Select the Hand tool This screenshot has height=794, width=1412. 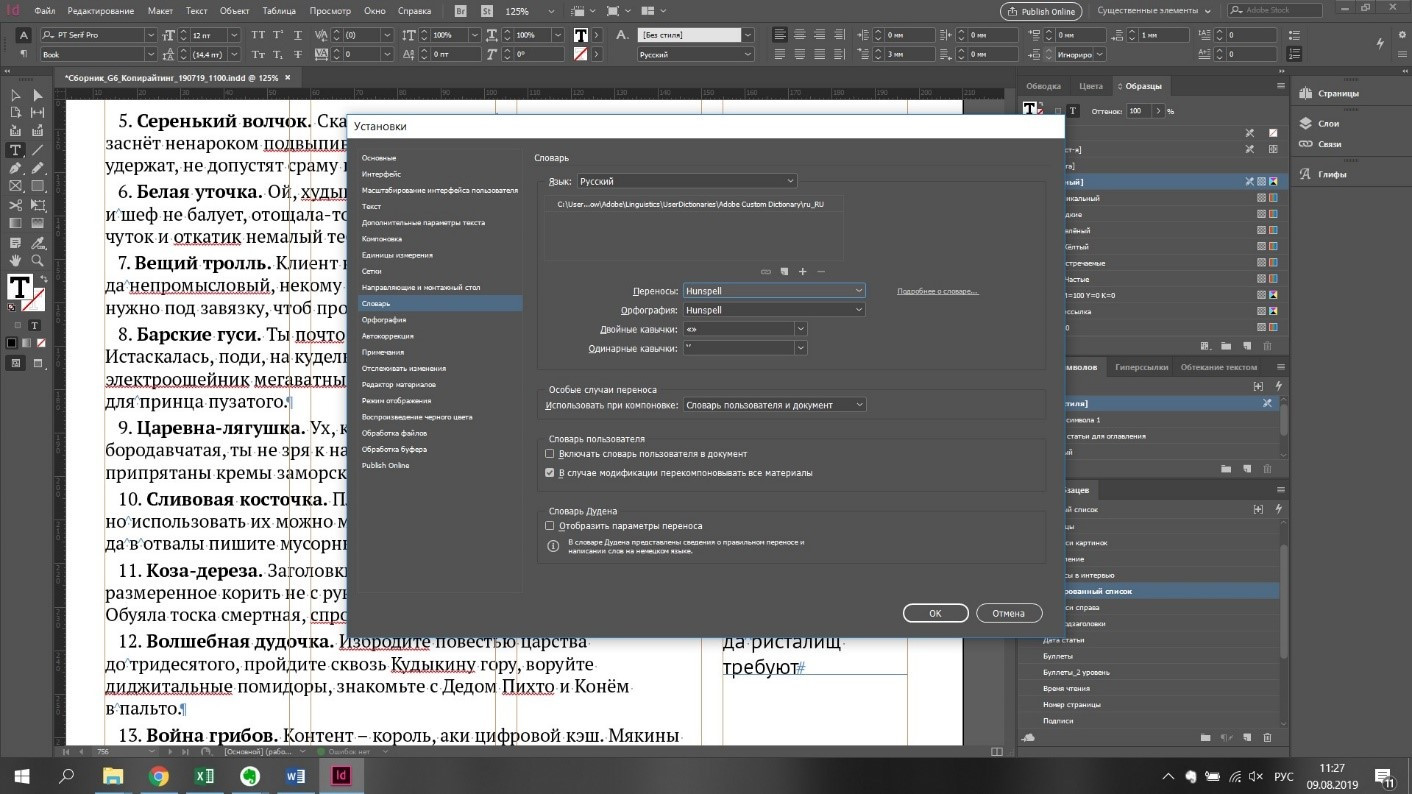[x=15, y=260]
